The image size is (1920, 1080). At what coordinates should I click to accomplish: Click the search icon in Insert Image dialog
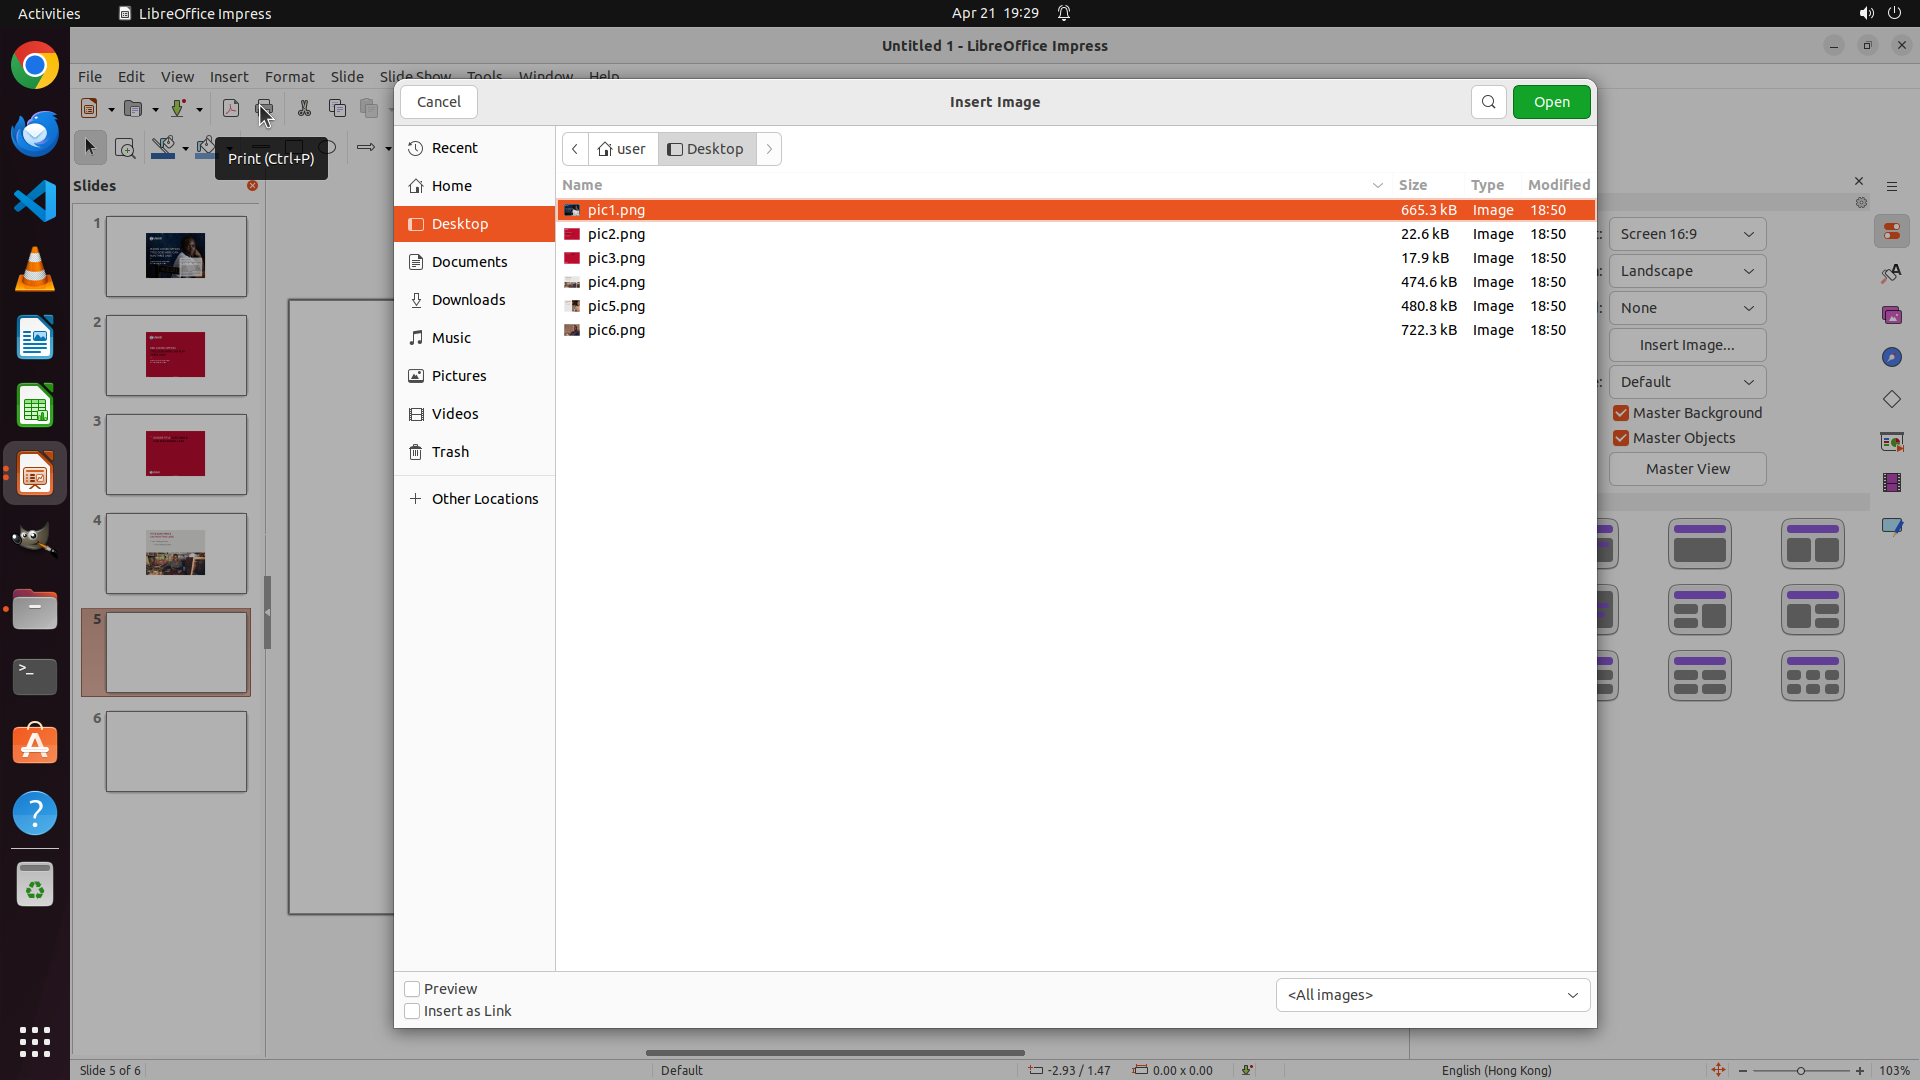point(1488,102)
